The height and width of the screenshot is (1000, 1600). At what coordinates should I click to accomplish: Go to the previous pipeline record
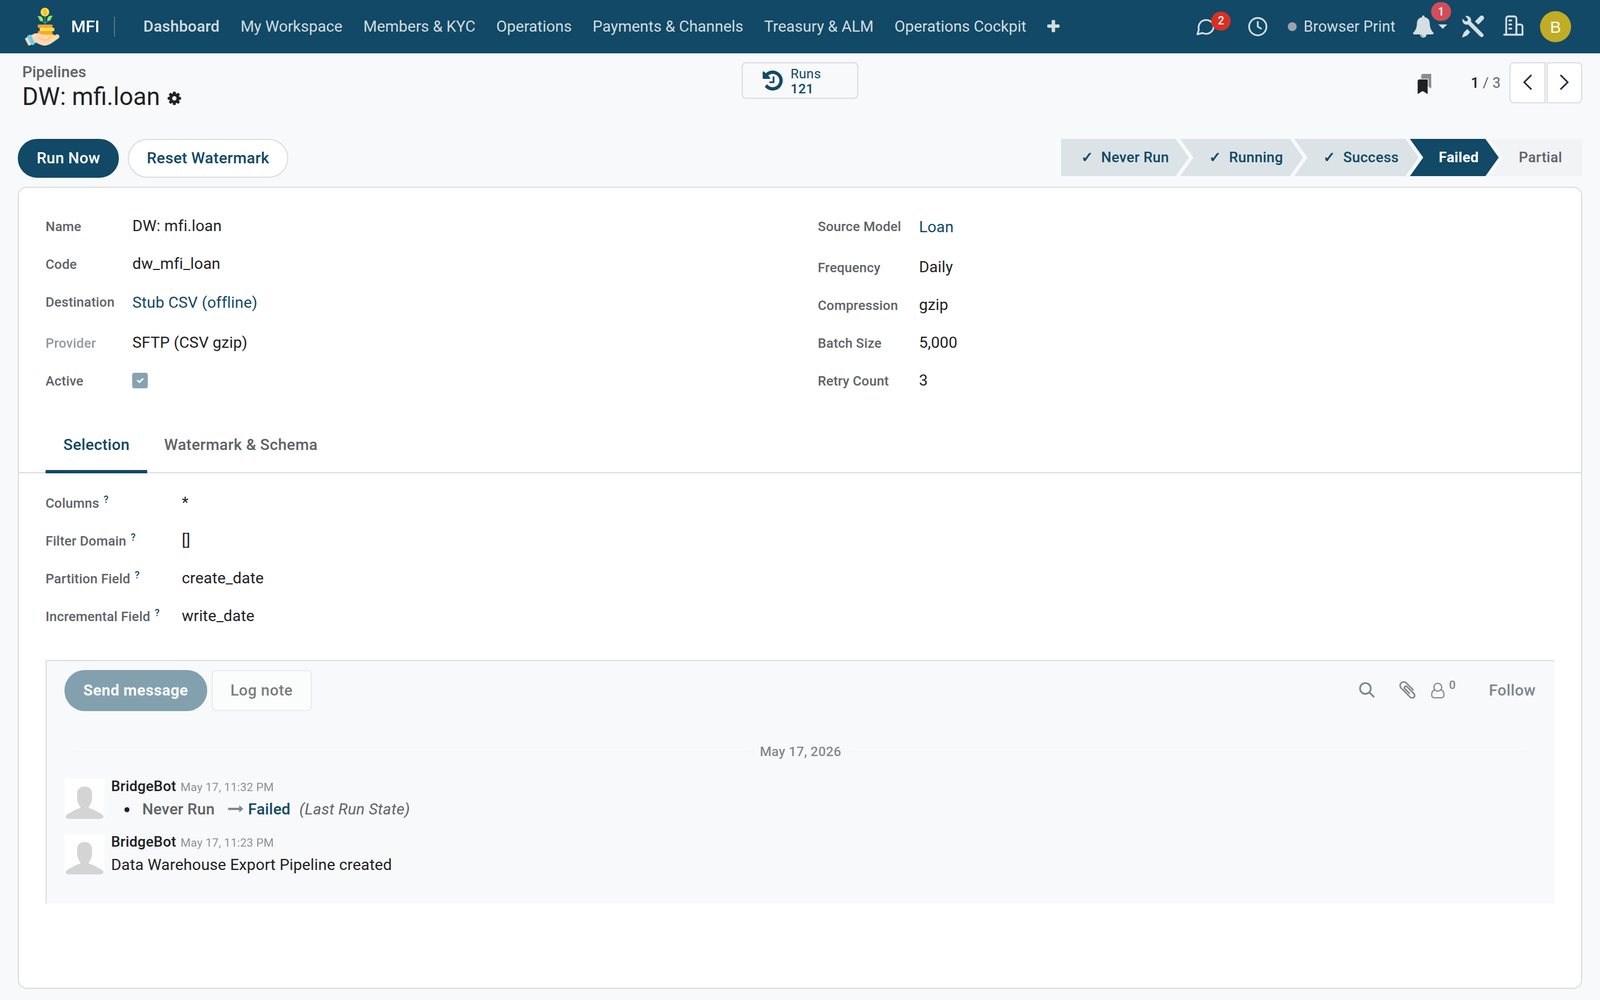tap(1527, 83)
